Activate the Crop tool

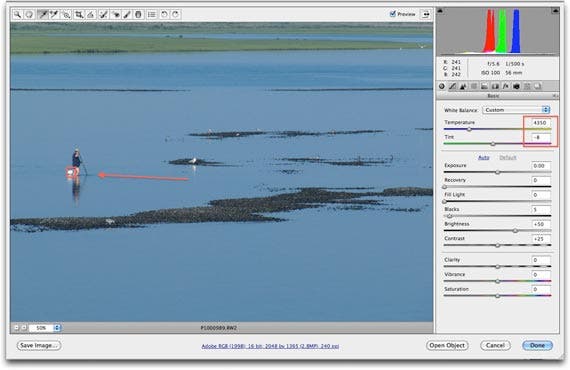point(79,15)
